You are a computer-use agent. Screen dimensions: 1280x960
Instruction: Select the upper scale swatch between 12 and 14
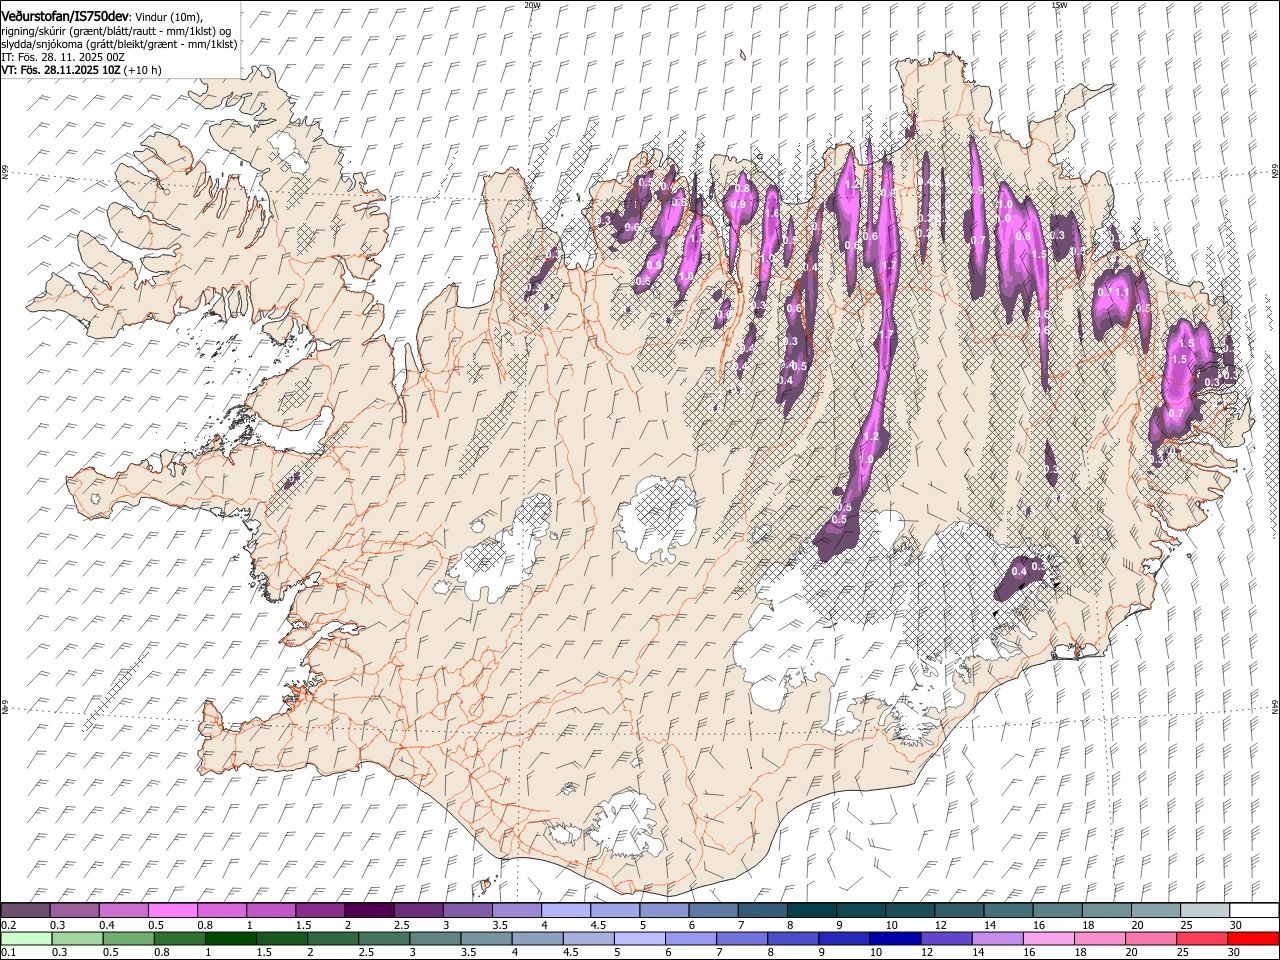[958, 910]
